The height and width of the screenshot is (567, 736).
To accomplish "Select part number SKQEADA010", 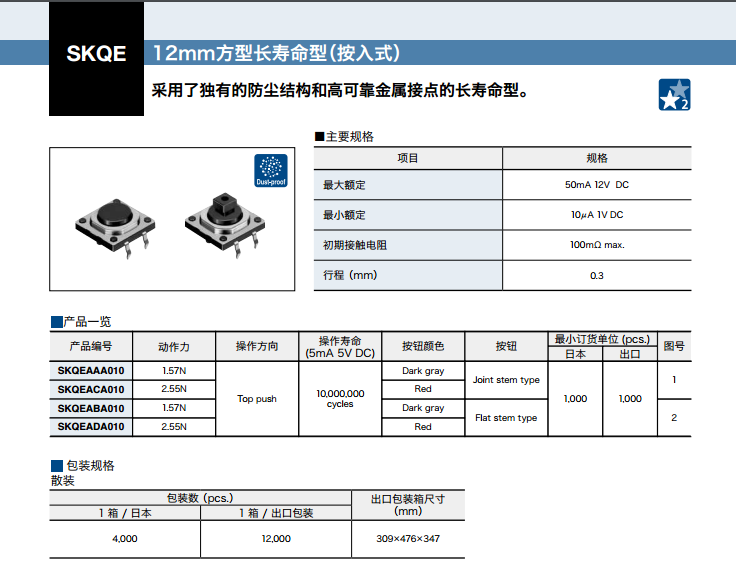I will pyautogui.click(x=91, y=427).
